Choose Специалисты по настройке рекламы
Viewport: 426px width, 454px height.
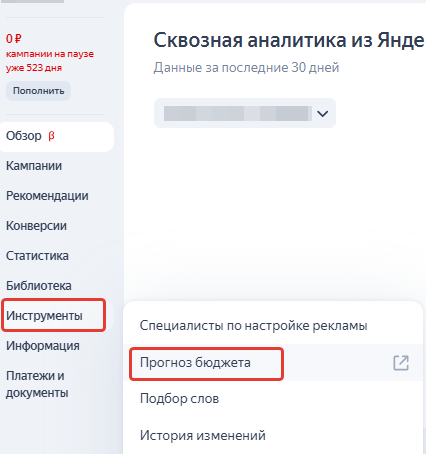(x=253, y=326)
